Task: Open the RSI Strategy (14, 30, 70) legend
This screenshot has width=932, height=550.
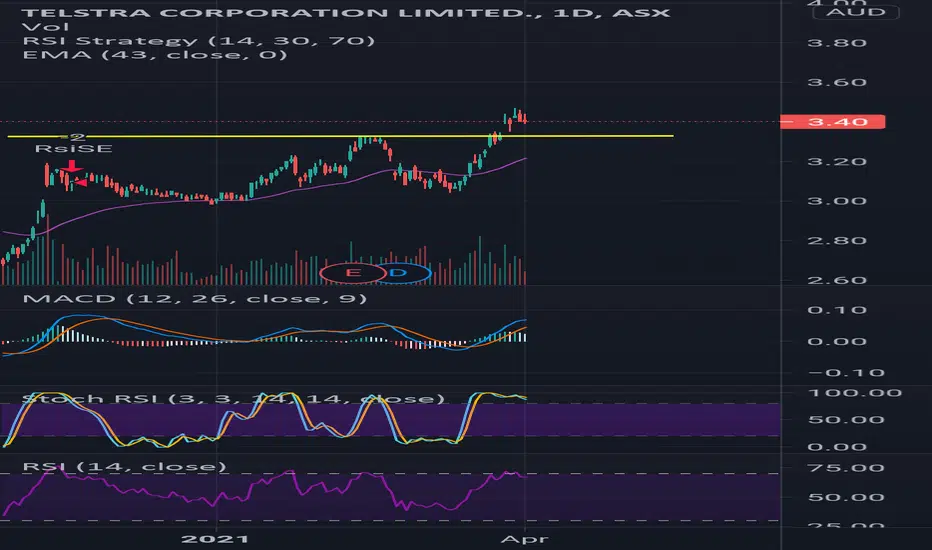Action: [x=199, y=40]
